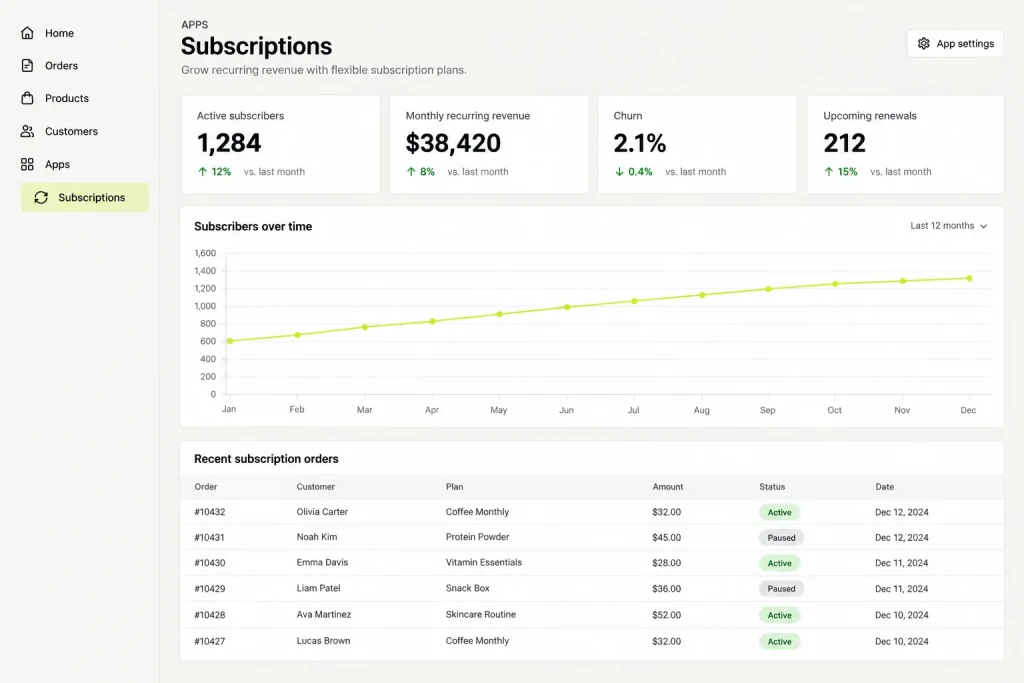1024x683 pixels.
Task: Click the Order column header
Action: pyautogui.click(x=206, y=486)
